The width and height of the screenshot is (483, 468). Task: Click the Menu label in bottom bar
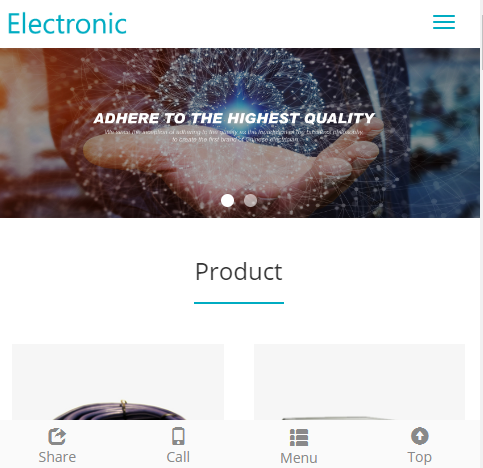pyautogui.click(x=299, y=458)
